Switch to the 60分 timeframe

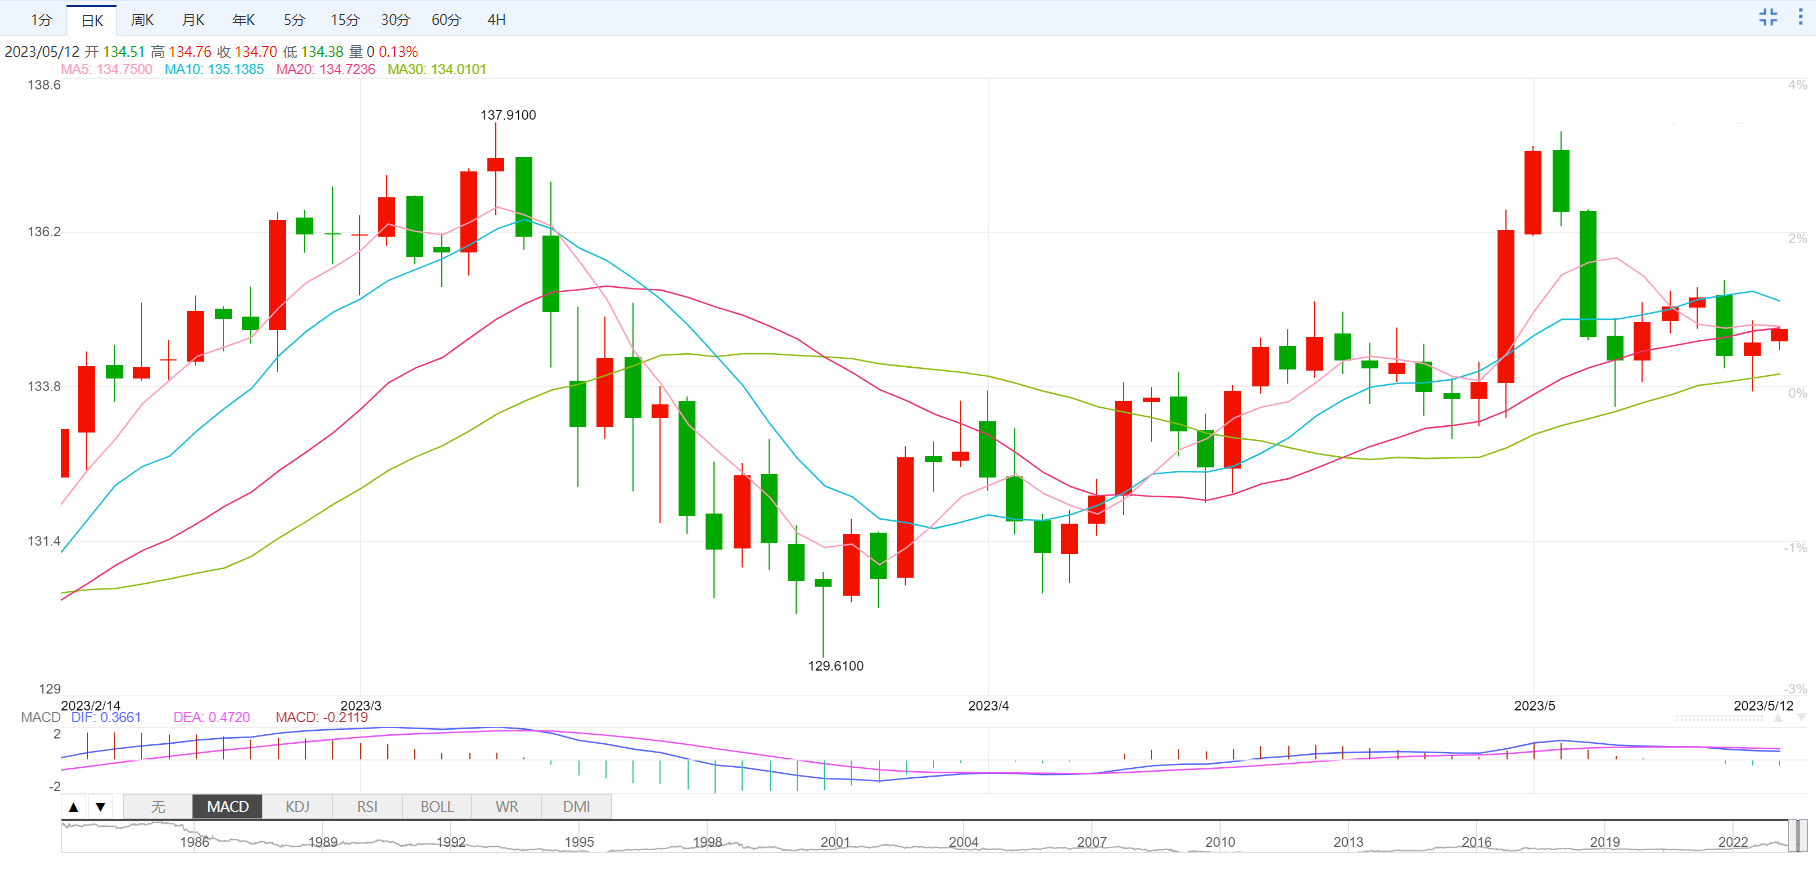point(446,20)
